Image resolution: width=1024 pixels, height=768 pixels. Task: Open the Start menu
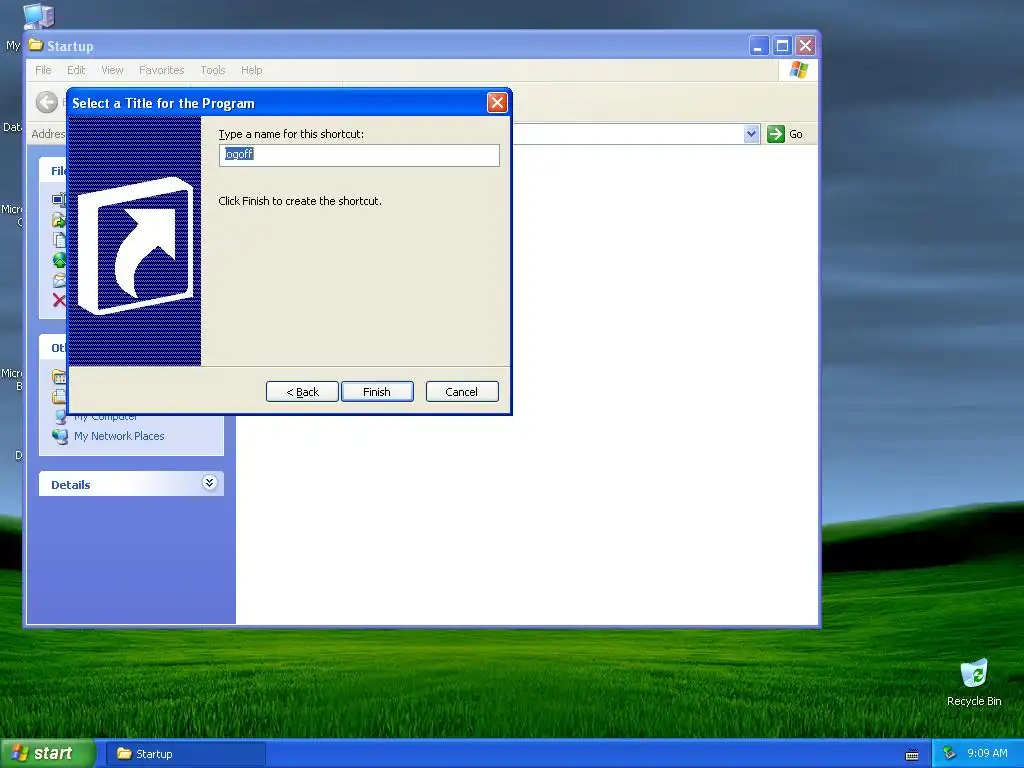47,753
